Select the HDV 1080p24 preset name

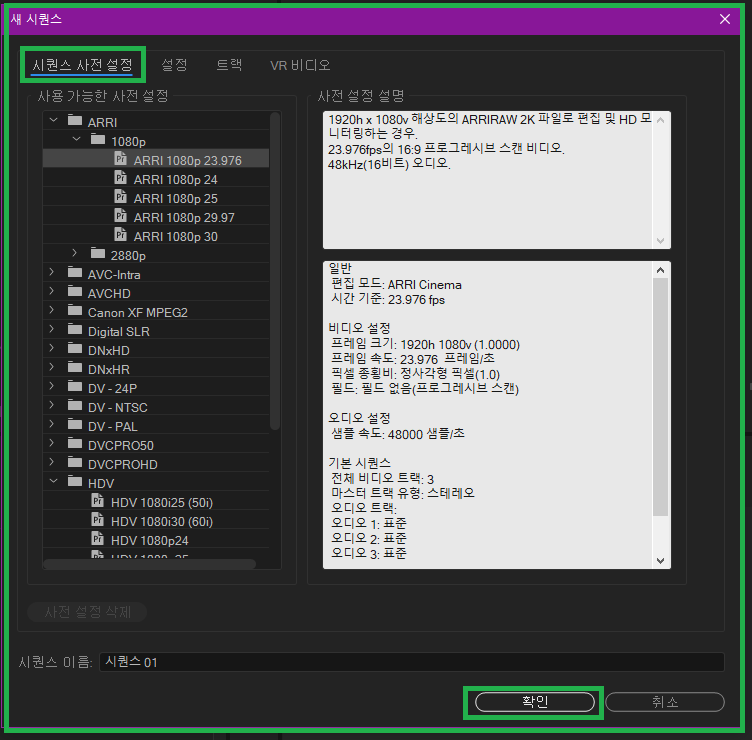pos(150,541)
